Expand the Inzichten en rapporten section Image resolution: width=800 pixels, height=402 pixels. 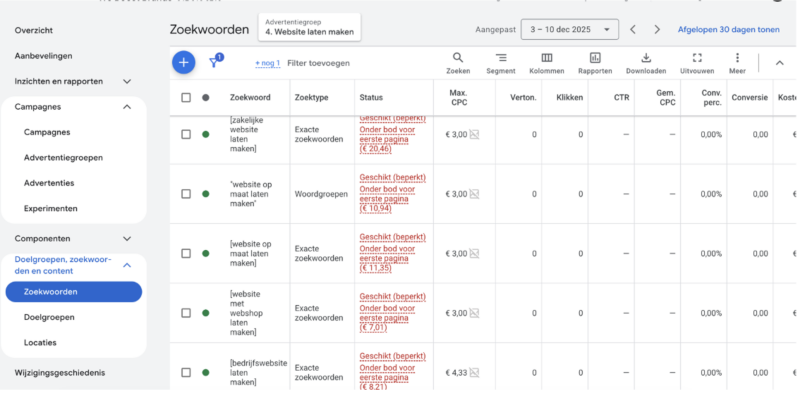127,81
